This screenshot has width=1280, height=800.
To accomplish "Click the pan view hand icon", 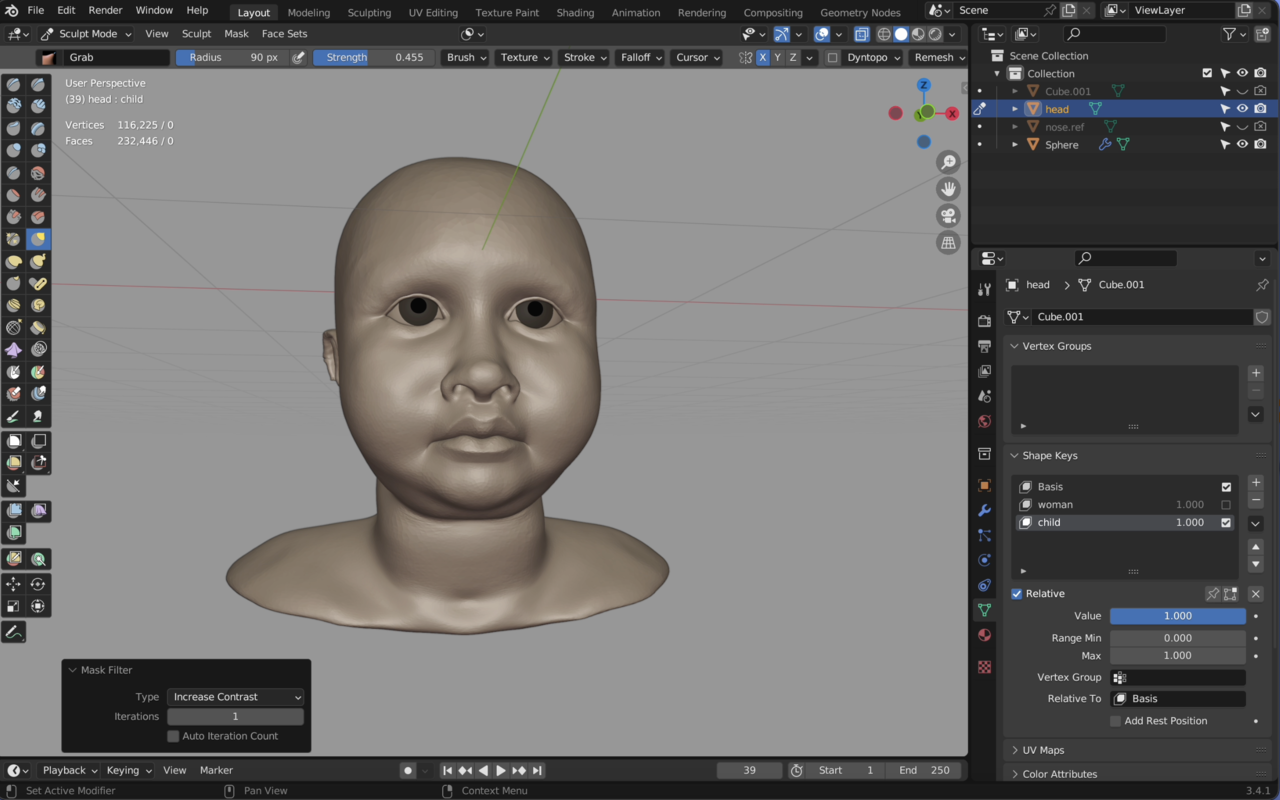I will coord(948,189).
